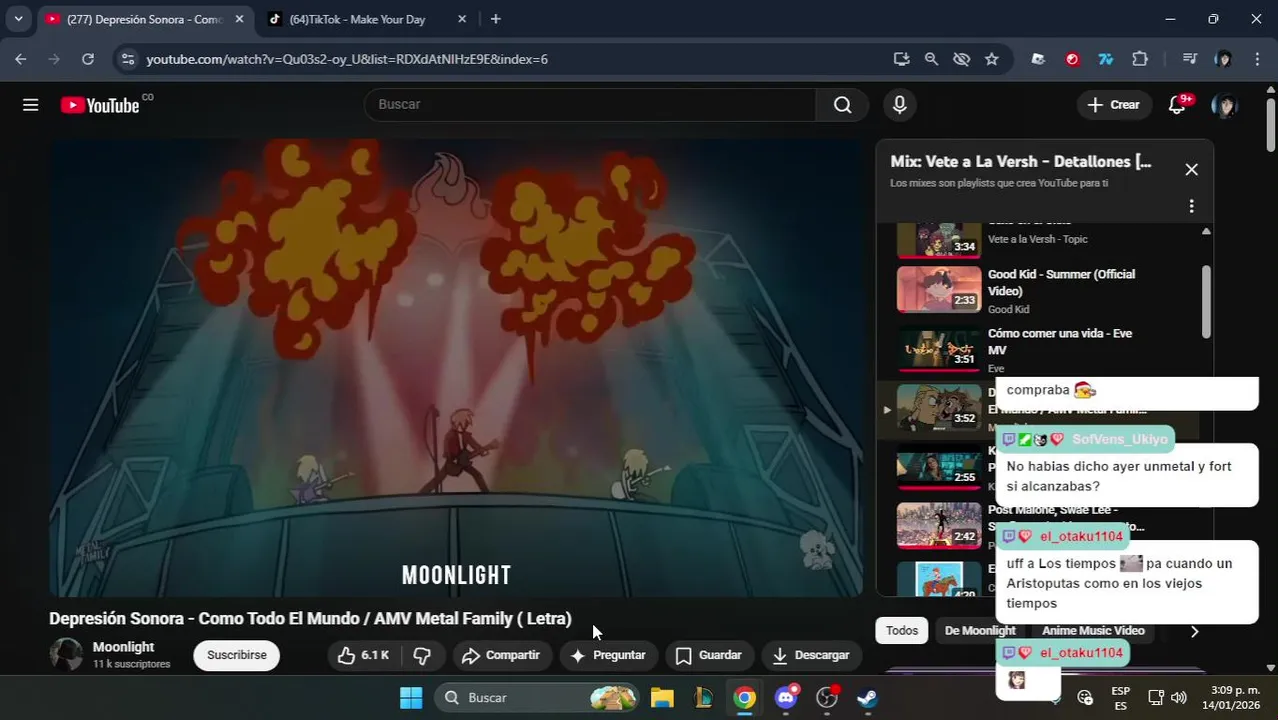
Task: Select the De Moonlight filter chip
Action: click(x=980, y=630)
